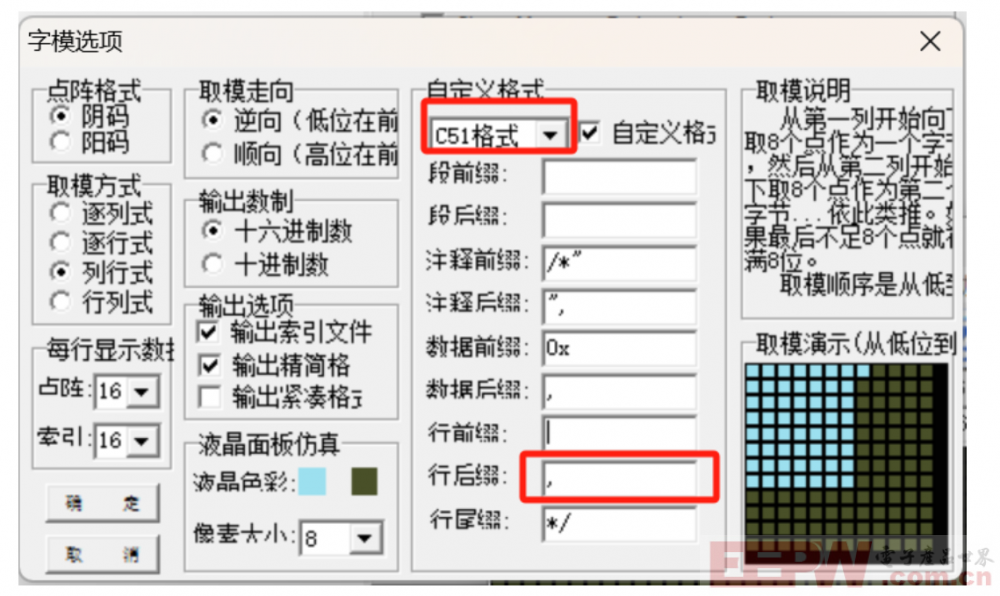Click the 数据后缀 input field

[619, 391]
